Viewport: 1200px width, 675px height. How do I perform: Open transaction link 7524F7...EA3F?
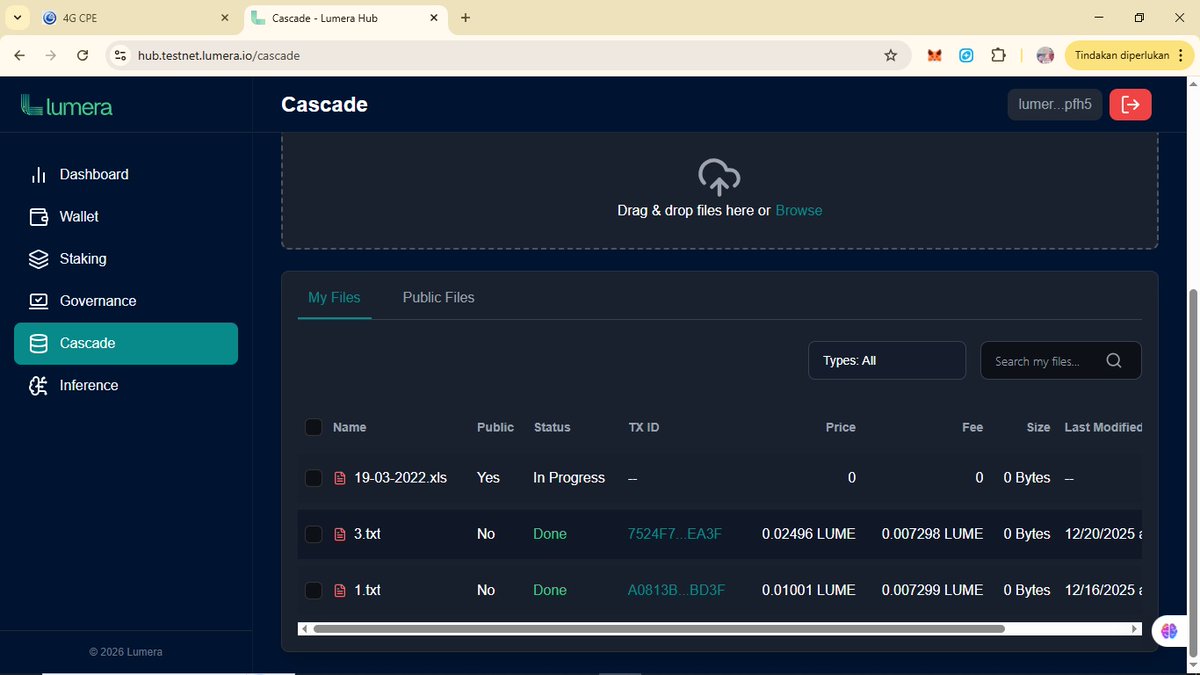pyautogui.click(x=675, y=534)
